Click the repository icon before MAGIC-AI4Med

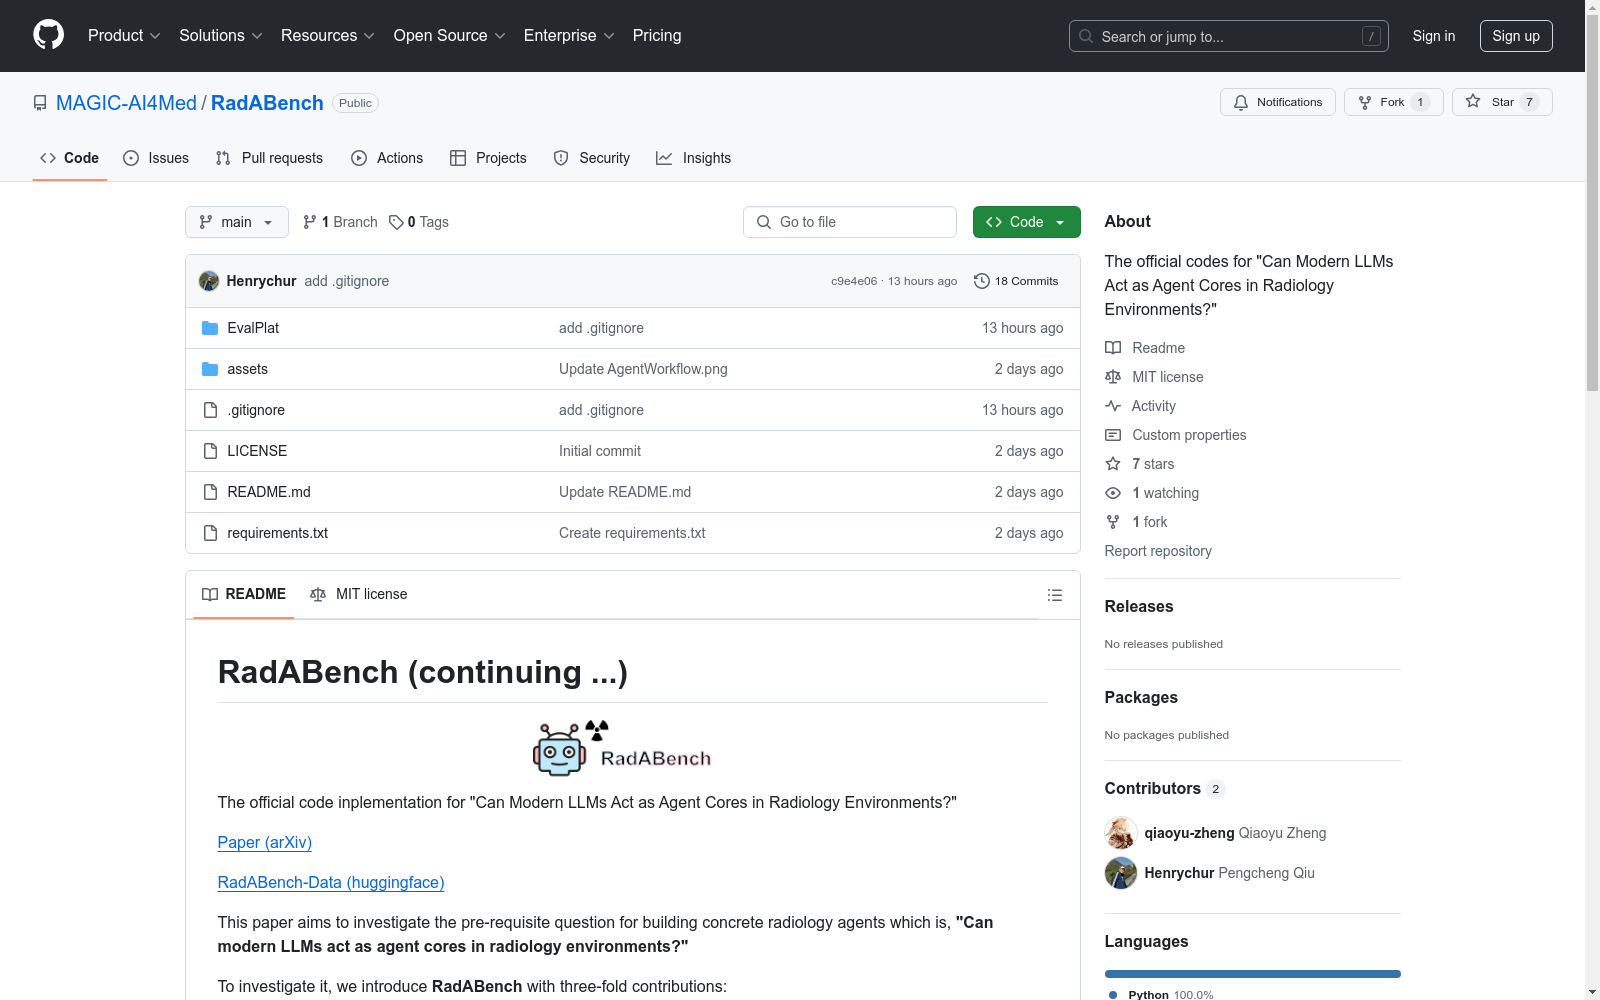point(40,103)
